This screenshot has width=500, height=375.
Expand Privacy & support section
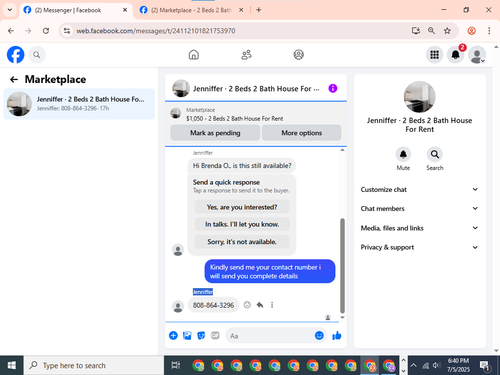(419, 247)
